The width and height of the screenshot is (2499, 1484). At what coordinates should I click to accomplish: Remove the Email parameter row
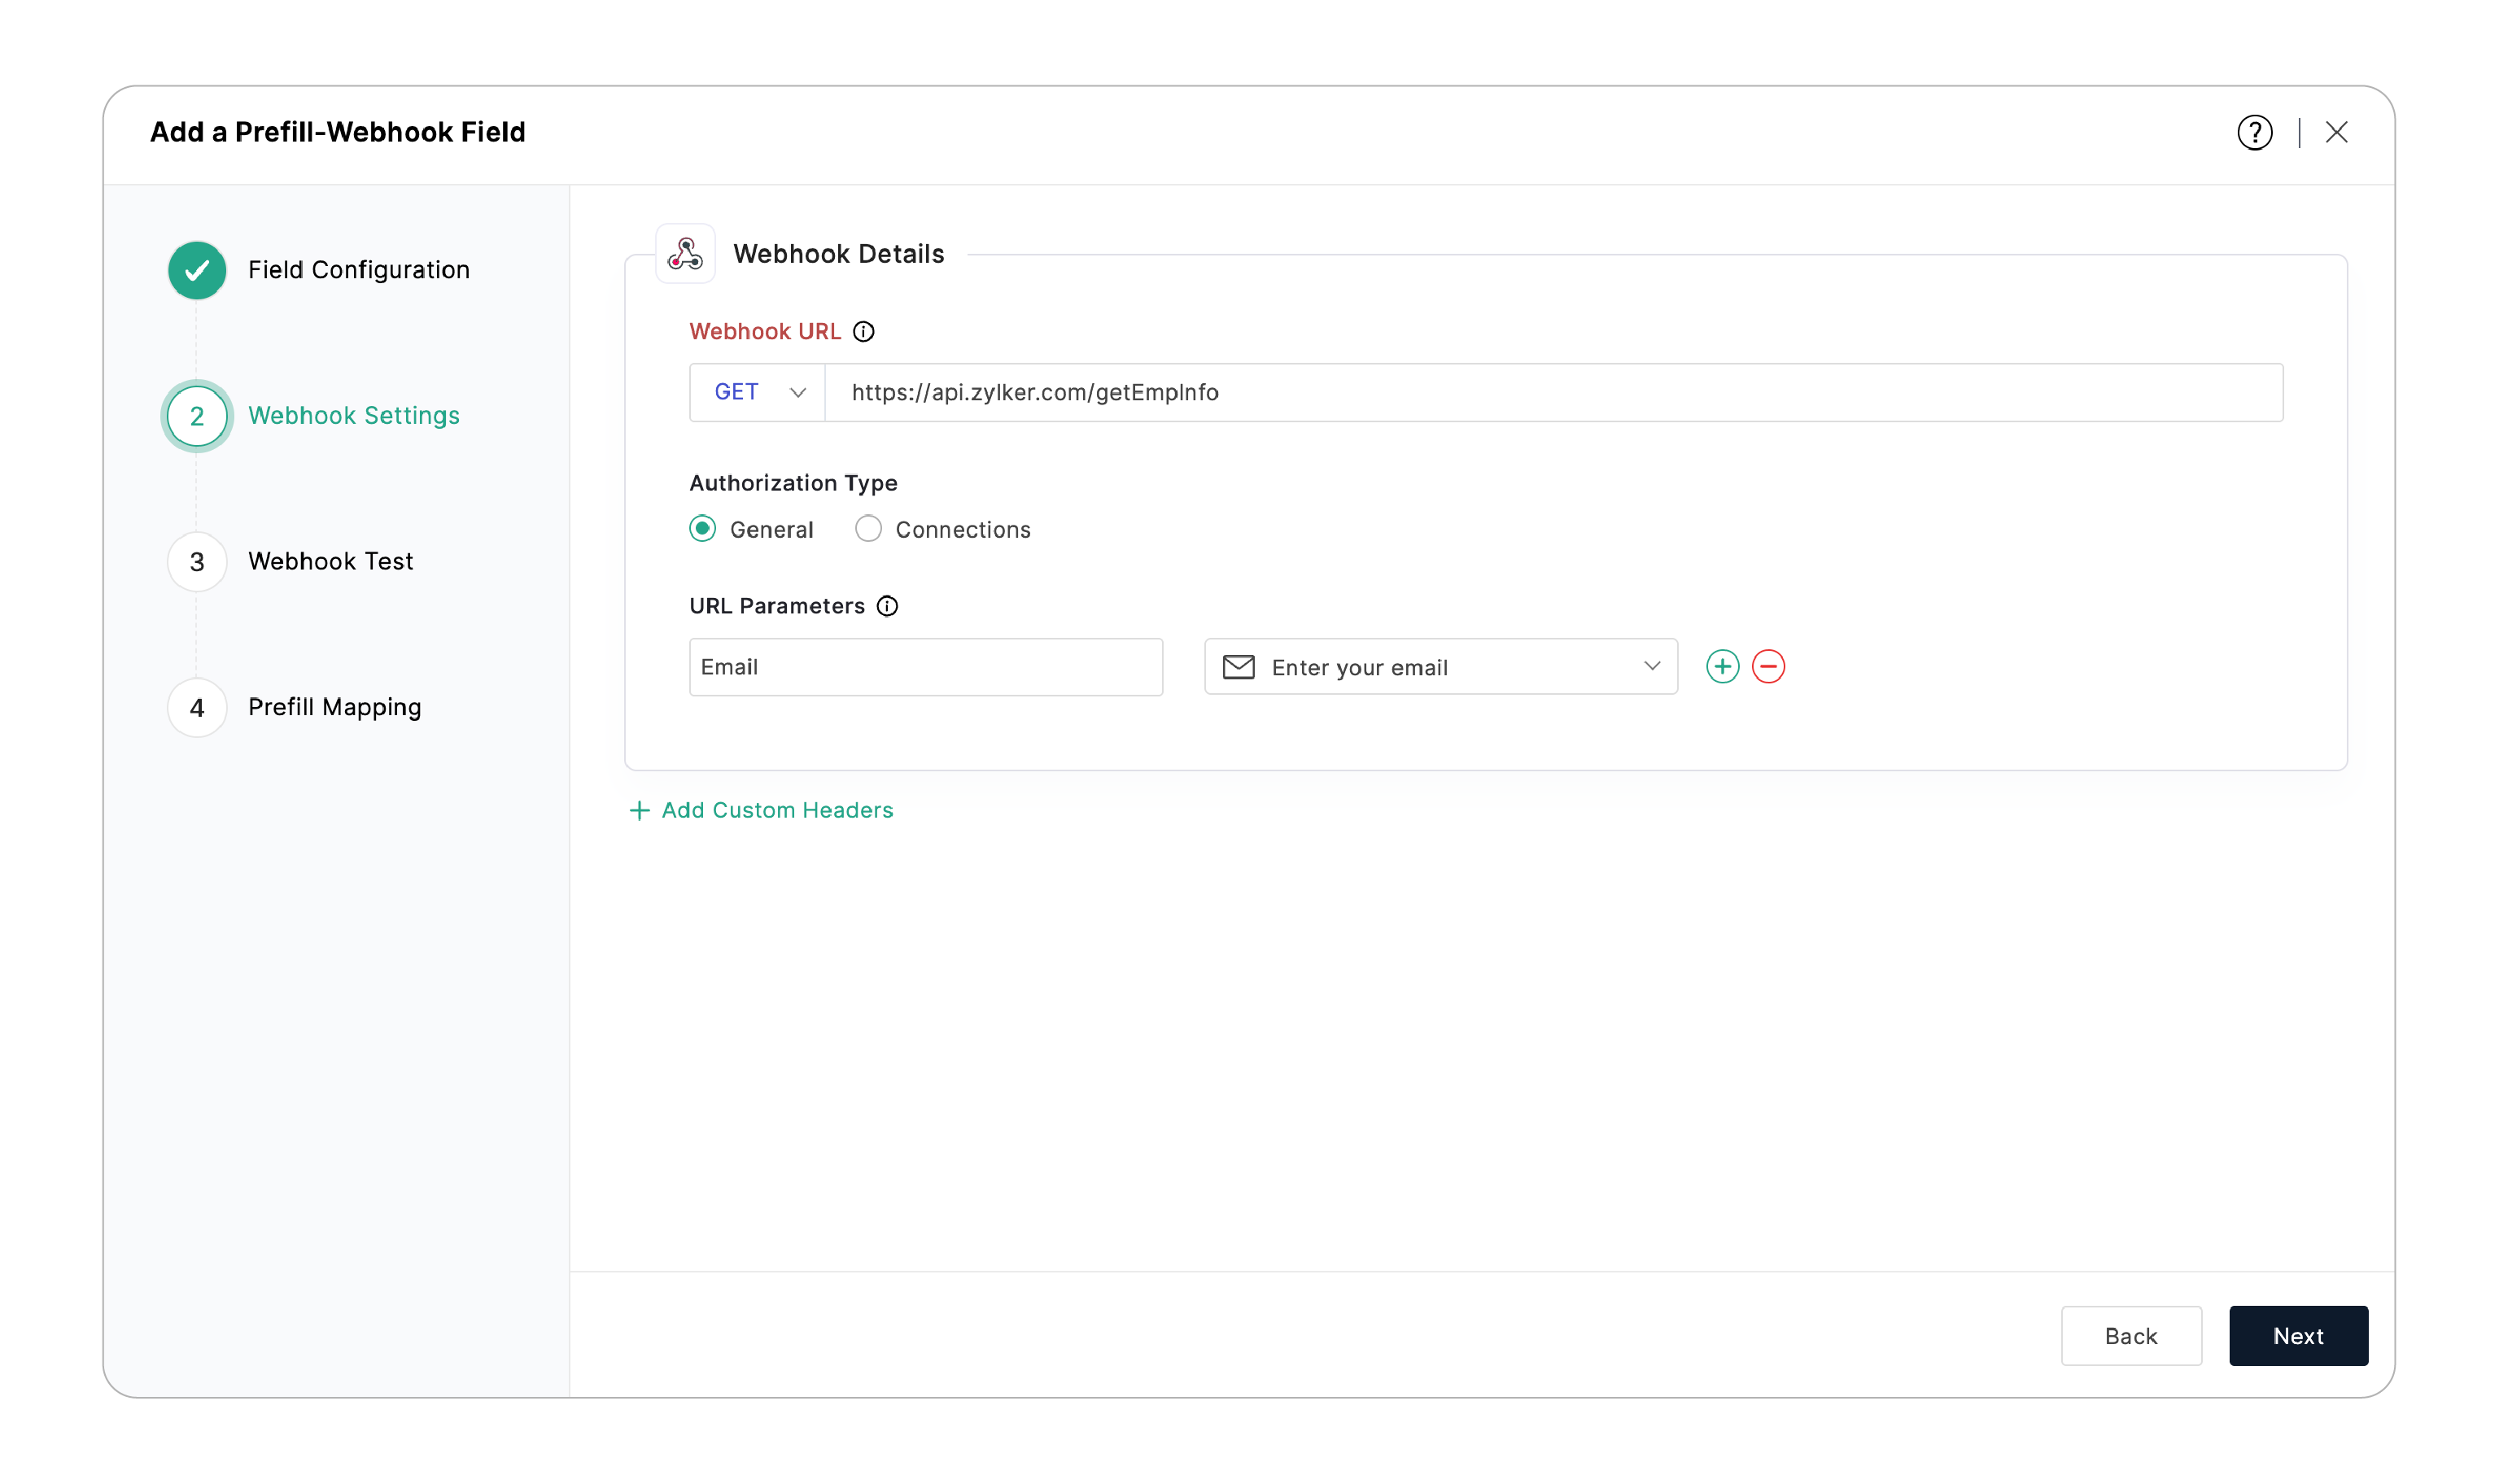click(x=1769, y=666)
